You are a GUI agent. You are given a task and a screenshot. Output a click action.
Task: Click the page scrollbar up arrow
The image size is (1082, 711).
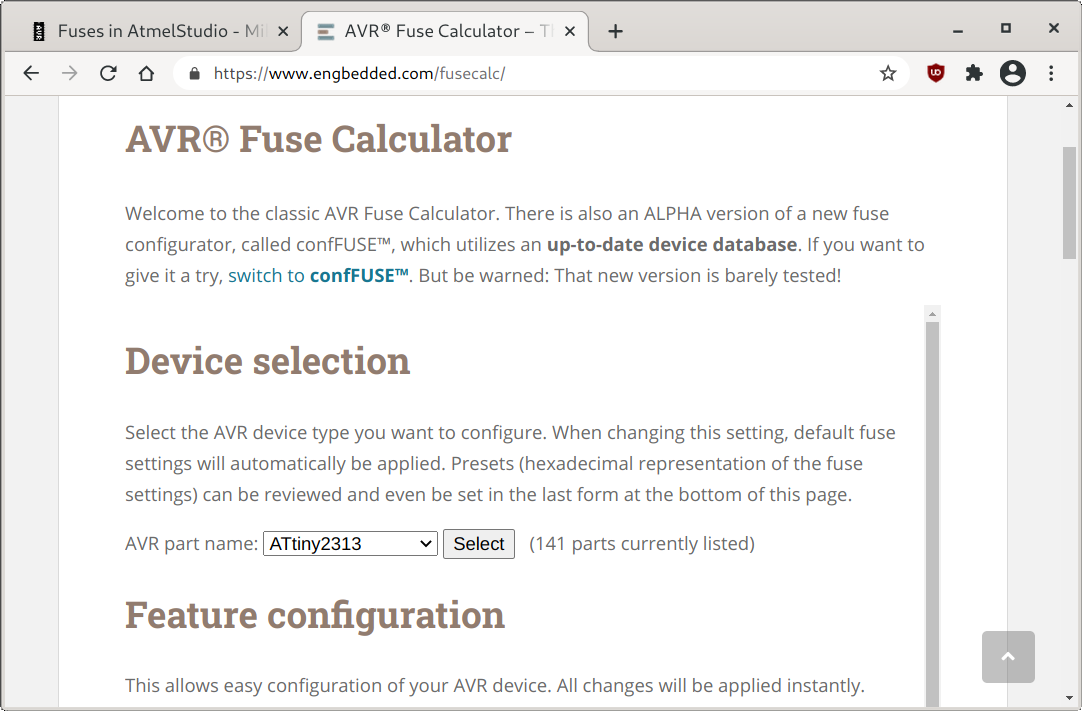1070,106
